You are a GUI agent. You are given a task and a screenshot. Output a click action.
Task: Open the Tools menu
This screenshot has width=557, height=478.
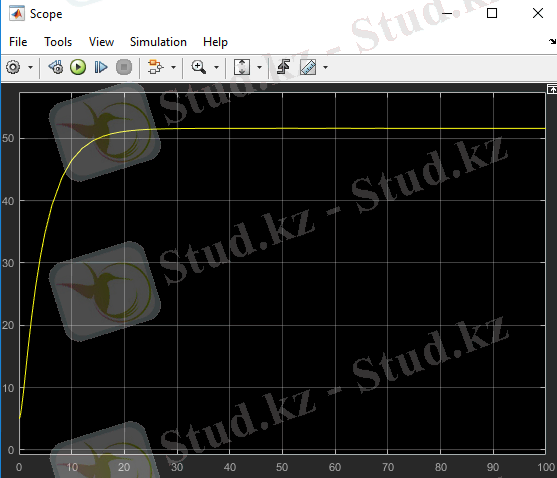point(58,42)
